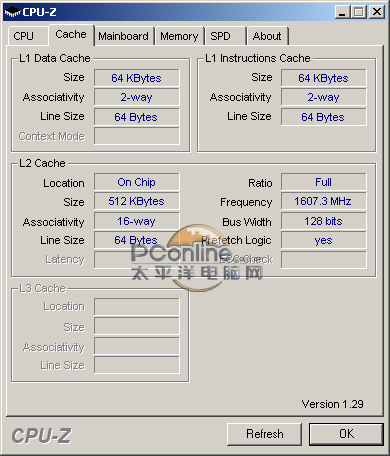Click the Prefetch Logic 'yes' field
390x456 pixels.
(x=324, y=240)
